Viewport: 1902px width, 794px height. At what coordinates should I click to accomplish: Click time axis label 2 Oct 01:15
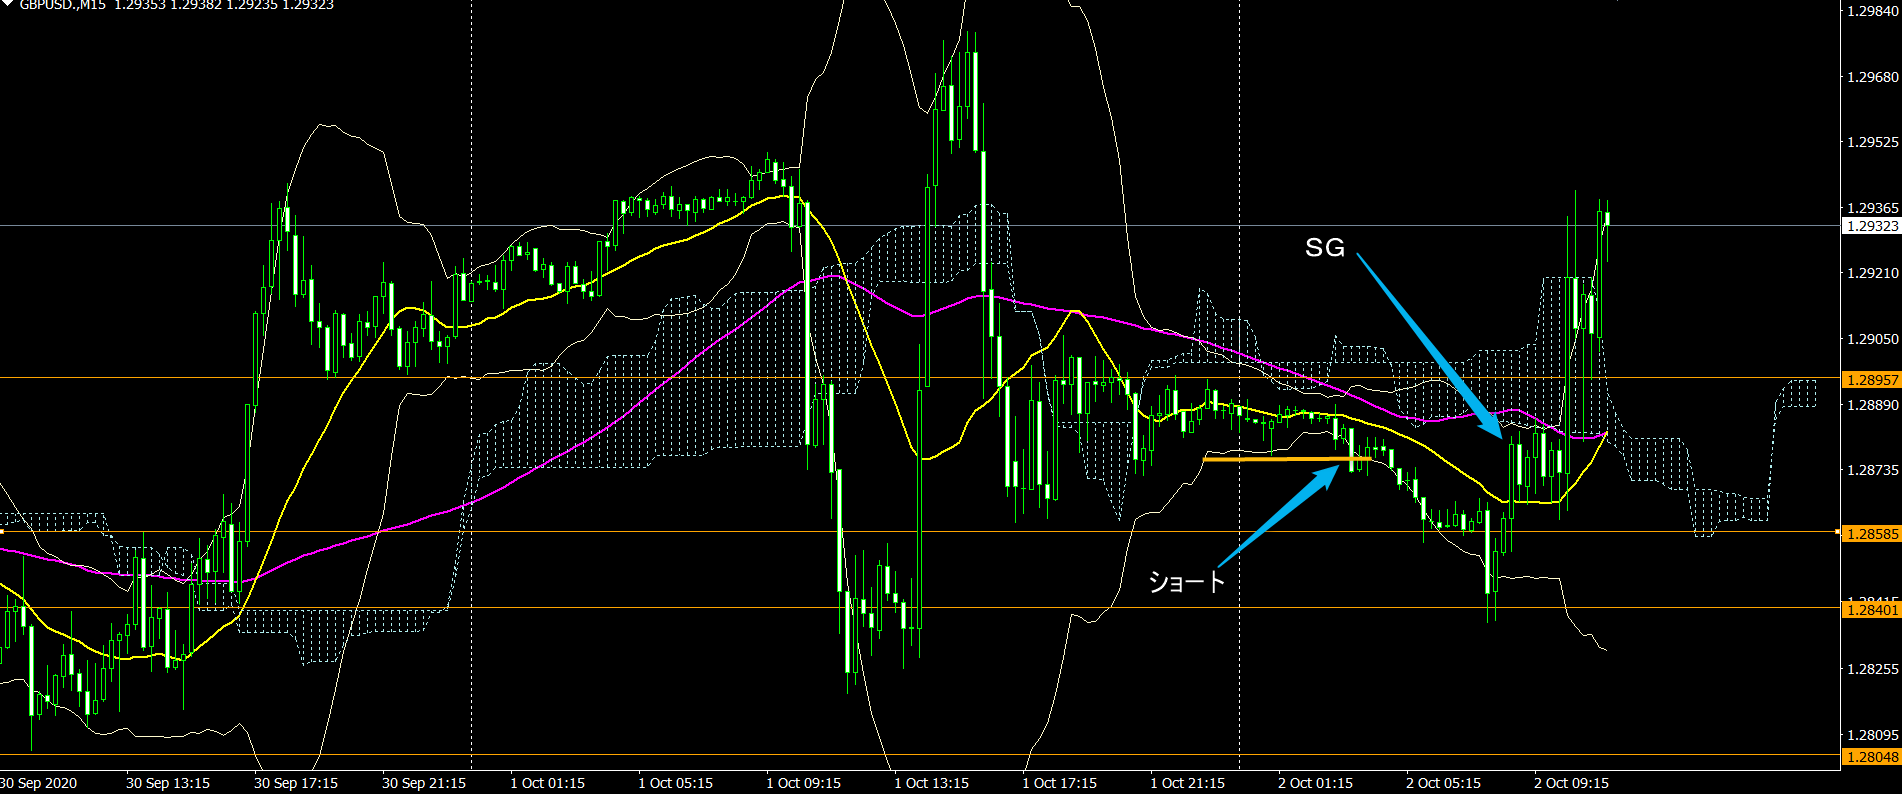1316,783
